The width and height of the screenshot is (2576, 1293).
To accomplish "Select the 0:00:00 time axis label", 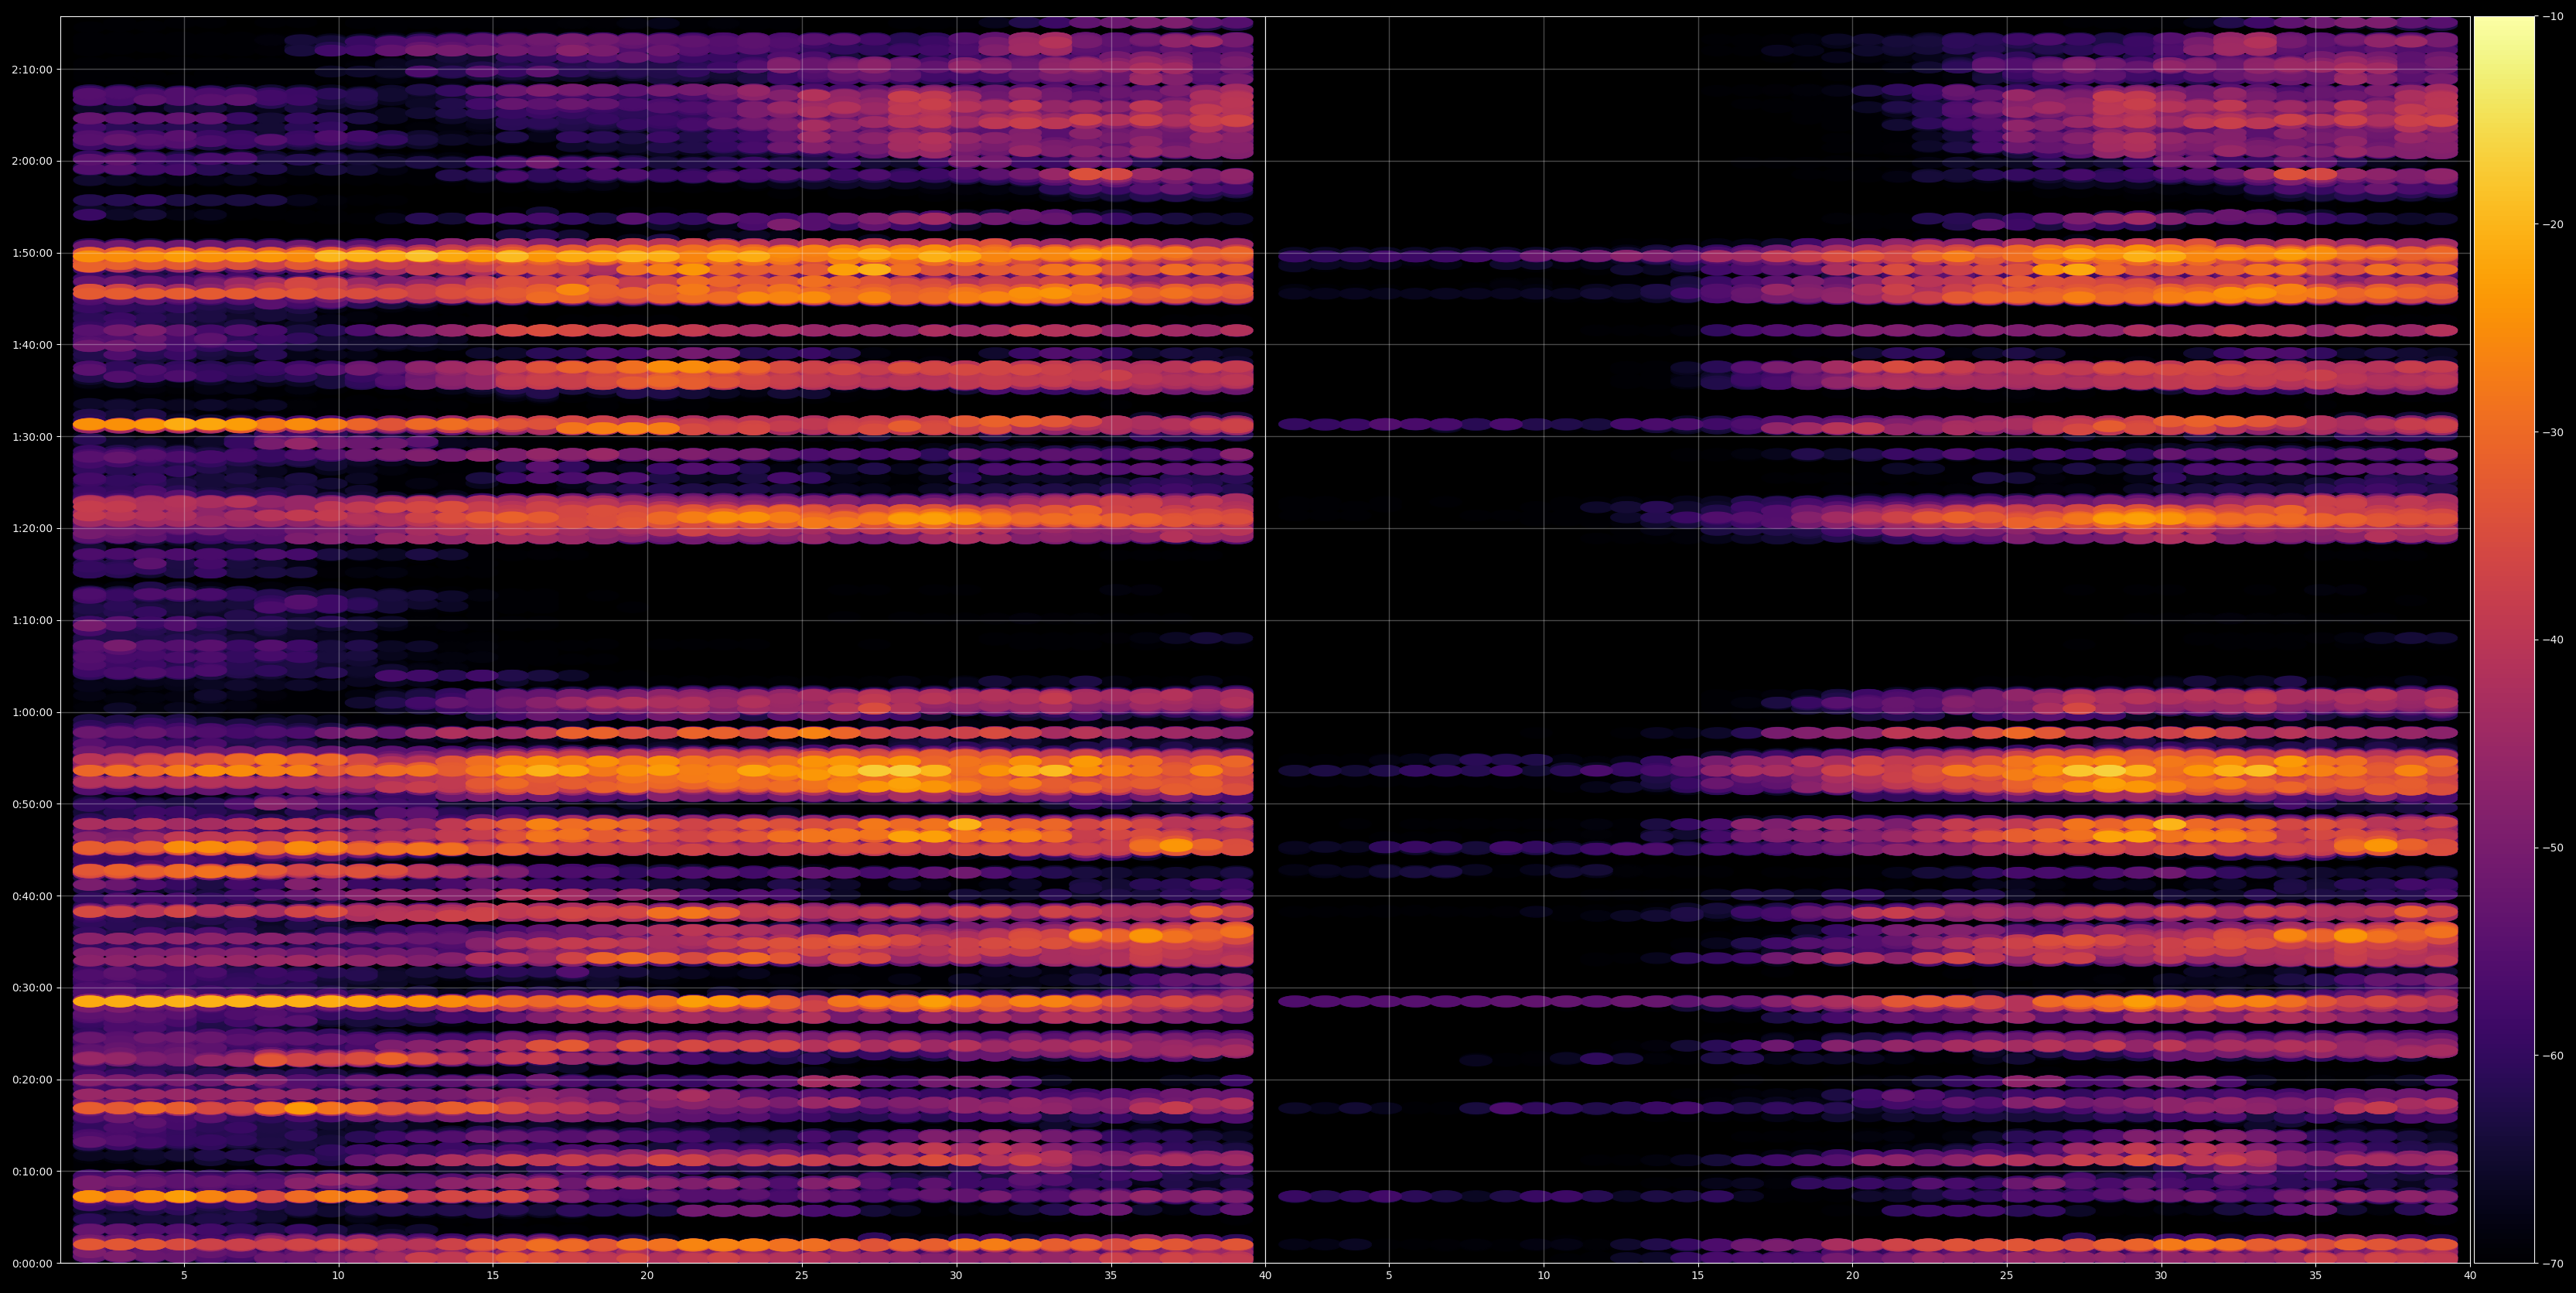I will 33,1264.
